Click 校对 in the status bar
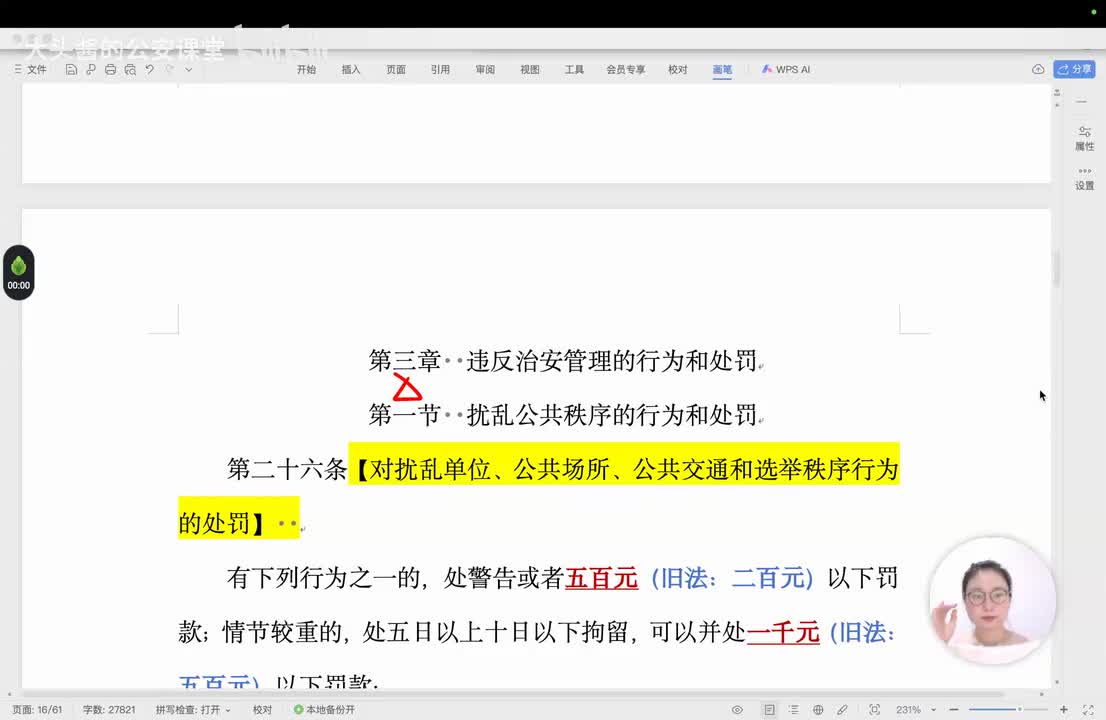This screenshot has width=1106, height=720. (x=262, y=709)
